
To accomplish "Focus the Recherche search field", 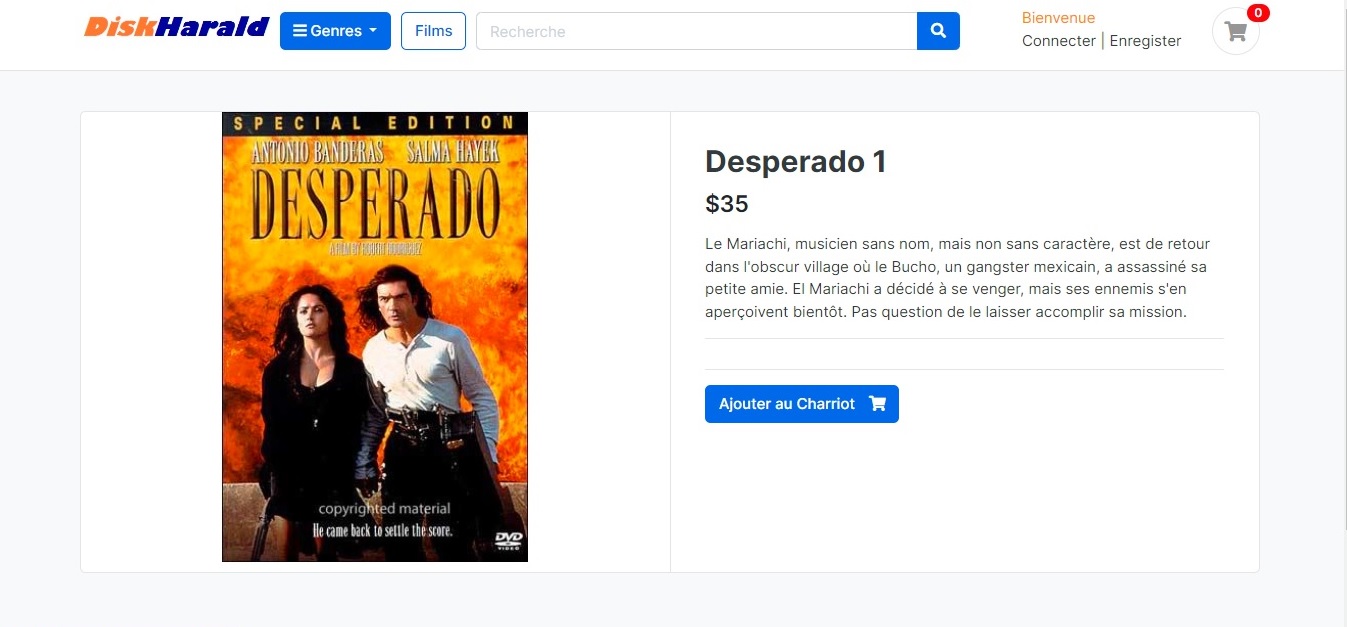I will (696, 31).
